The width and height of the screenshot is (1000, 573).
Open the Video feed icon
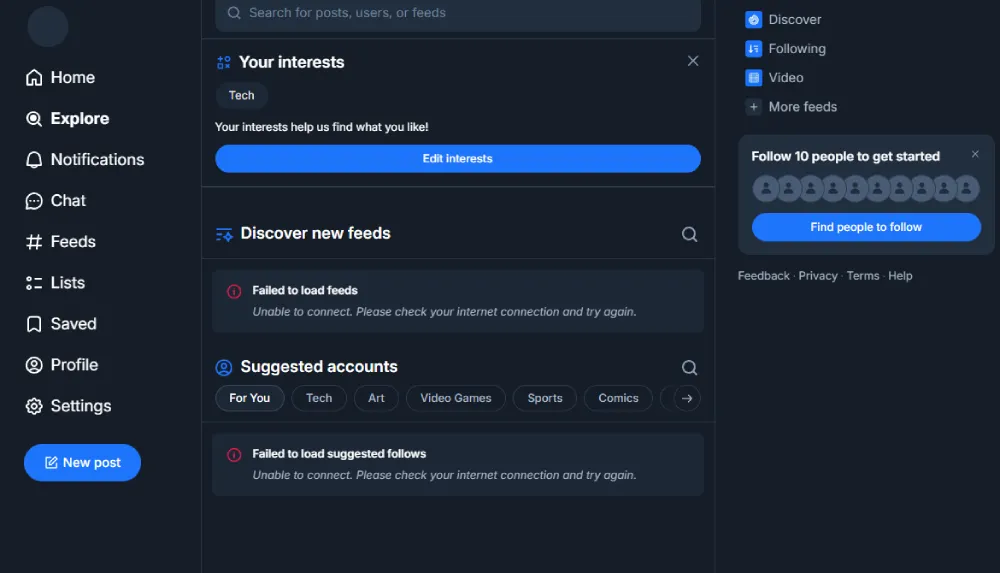coord(754,77)
